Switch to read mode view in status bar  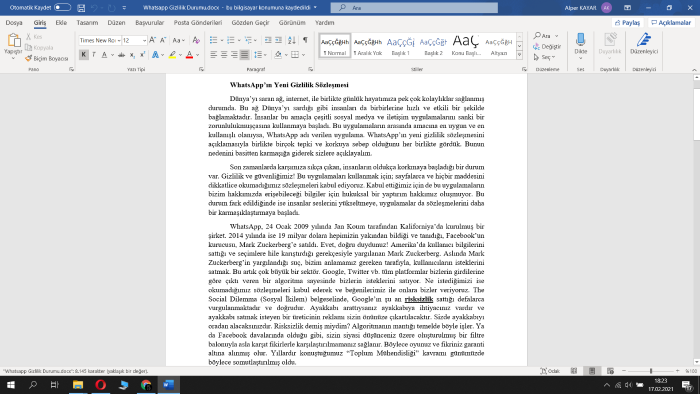pos(574,371)
